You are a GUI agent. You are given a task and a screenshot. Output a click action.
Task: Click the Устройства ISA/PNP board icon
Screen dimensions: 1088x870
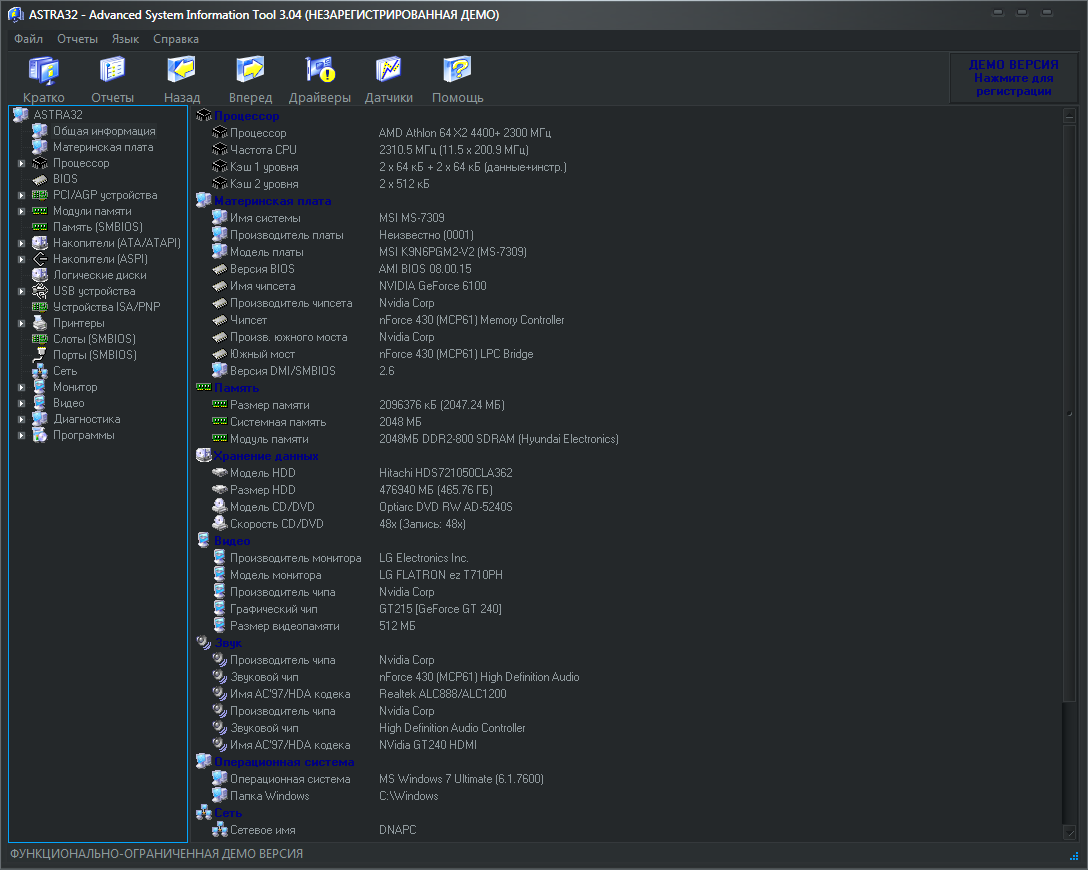click(x=40, y=307)
